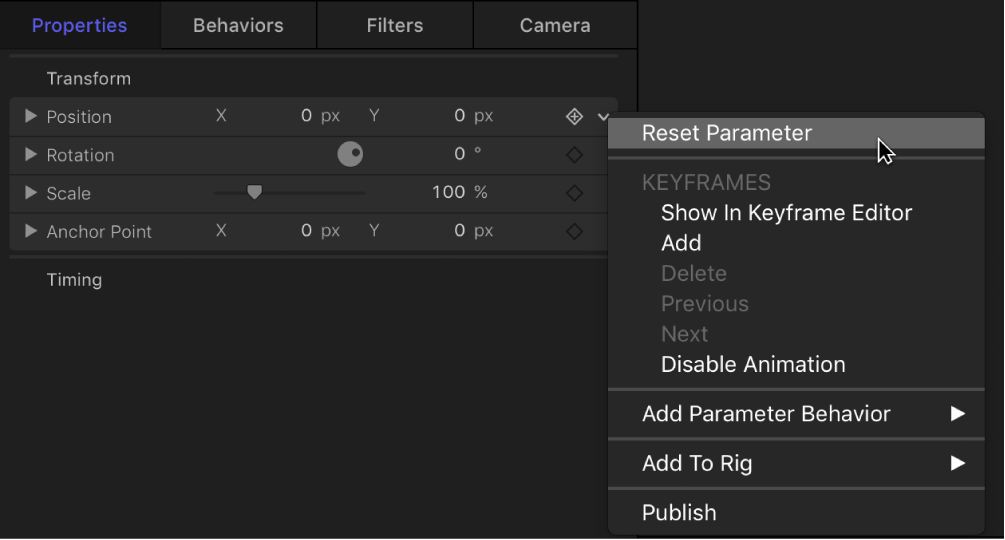Open the Position animation menu chevron
The height and width of the screenshot is (540, 1005).
coord(603,117)
